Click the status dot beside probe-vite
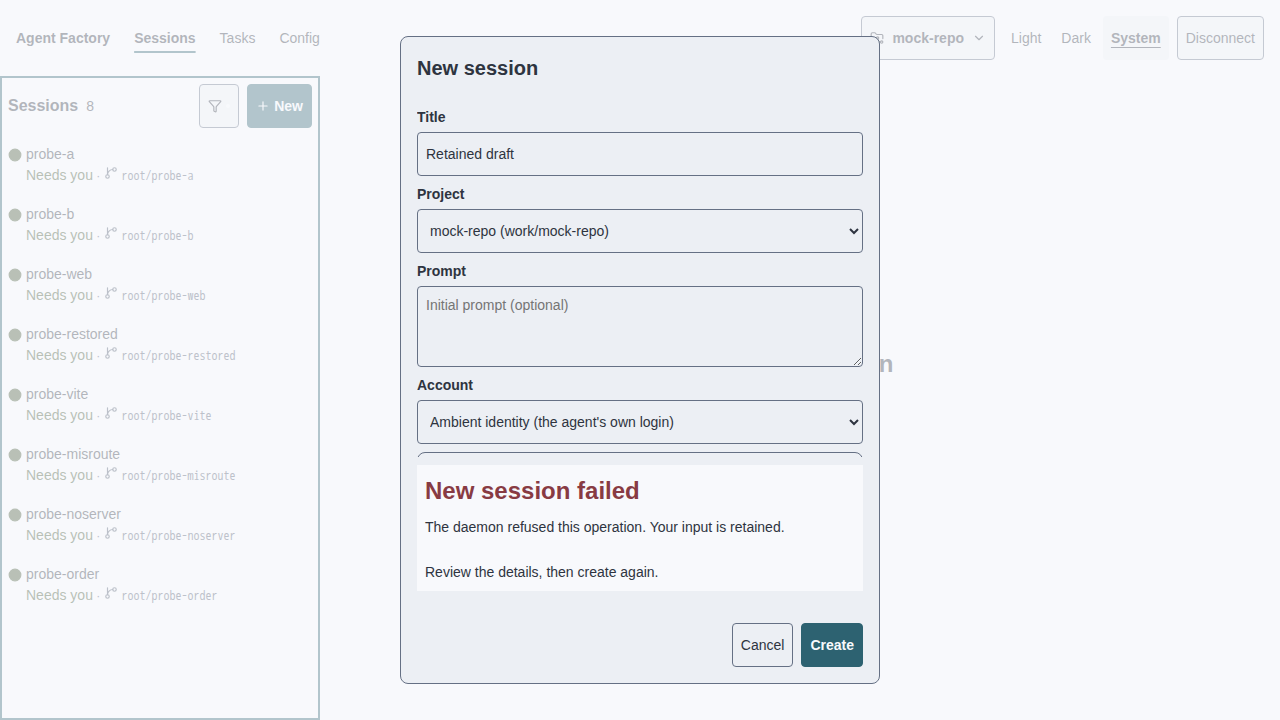Viewport: 1280px width, 720px height. coord(15,395)
